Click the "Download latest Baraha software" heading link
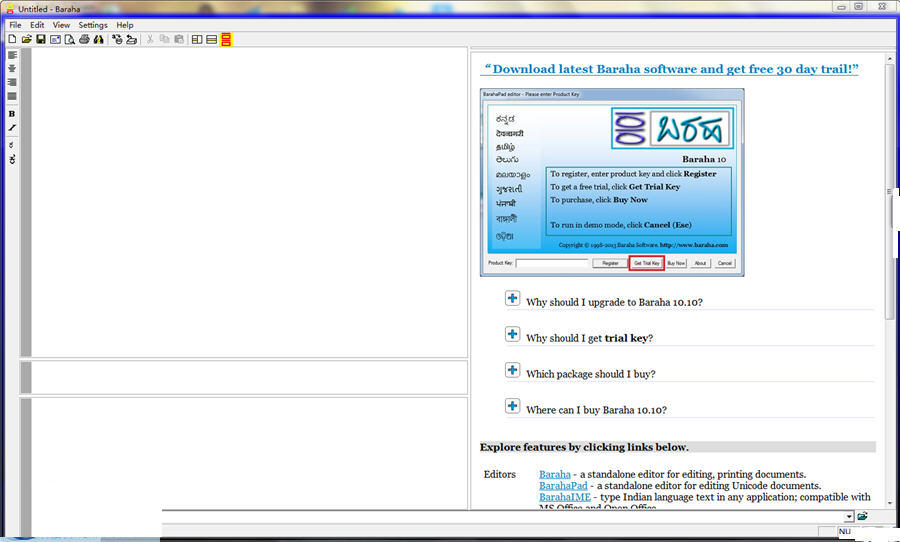The height and width of the screenshot is (542, 900). [670, 70]
